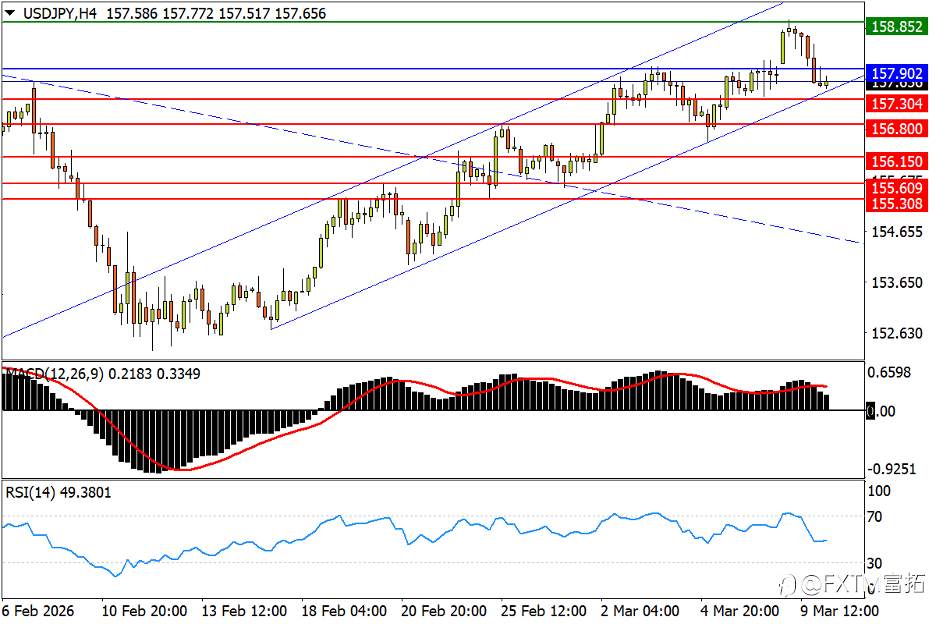Screen dimensions: 936x624
Task: Click the 6 Feb 2026 date label
Action: point(38,611)
